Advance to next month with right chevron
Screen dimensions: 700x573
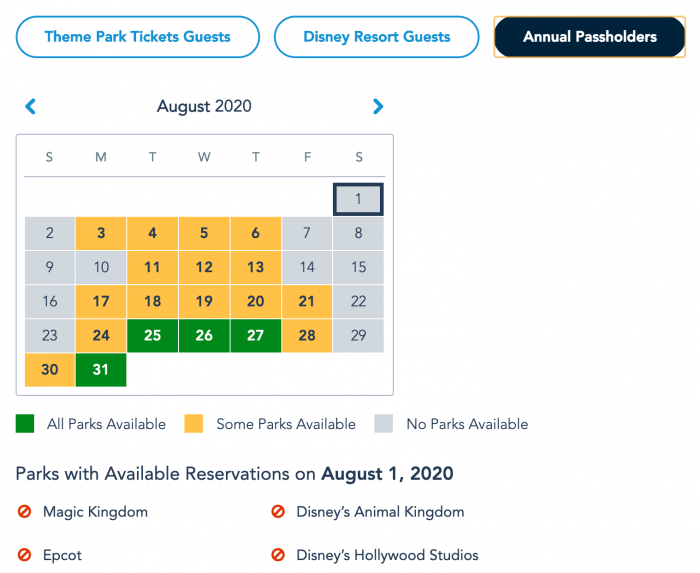pos(378,106)
